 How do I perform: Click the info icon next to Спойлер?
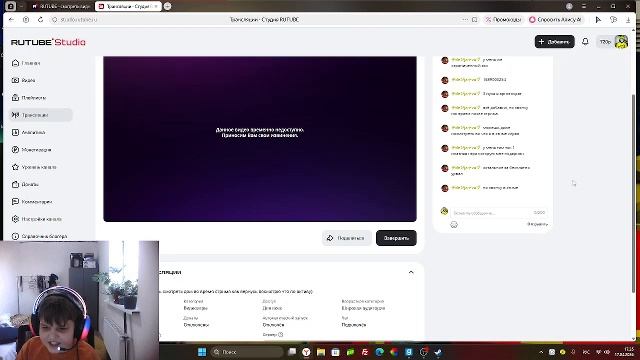point(280,335)
